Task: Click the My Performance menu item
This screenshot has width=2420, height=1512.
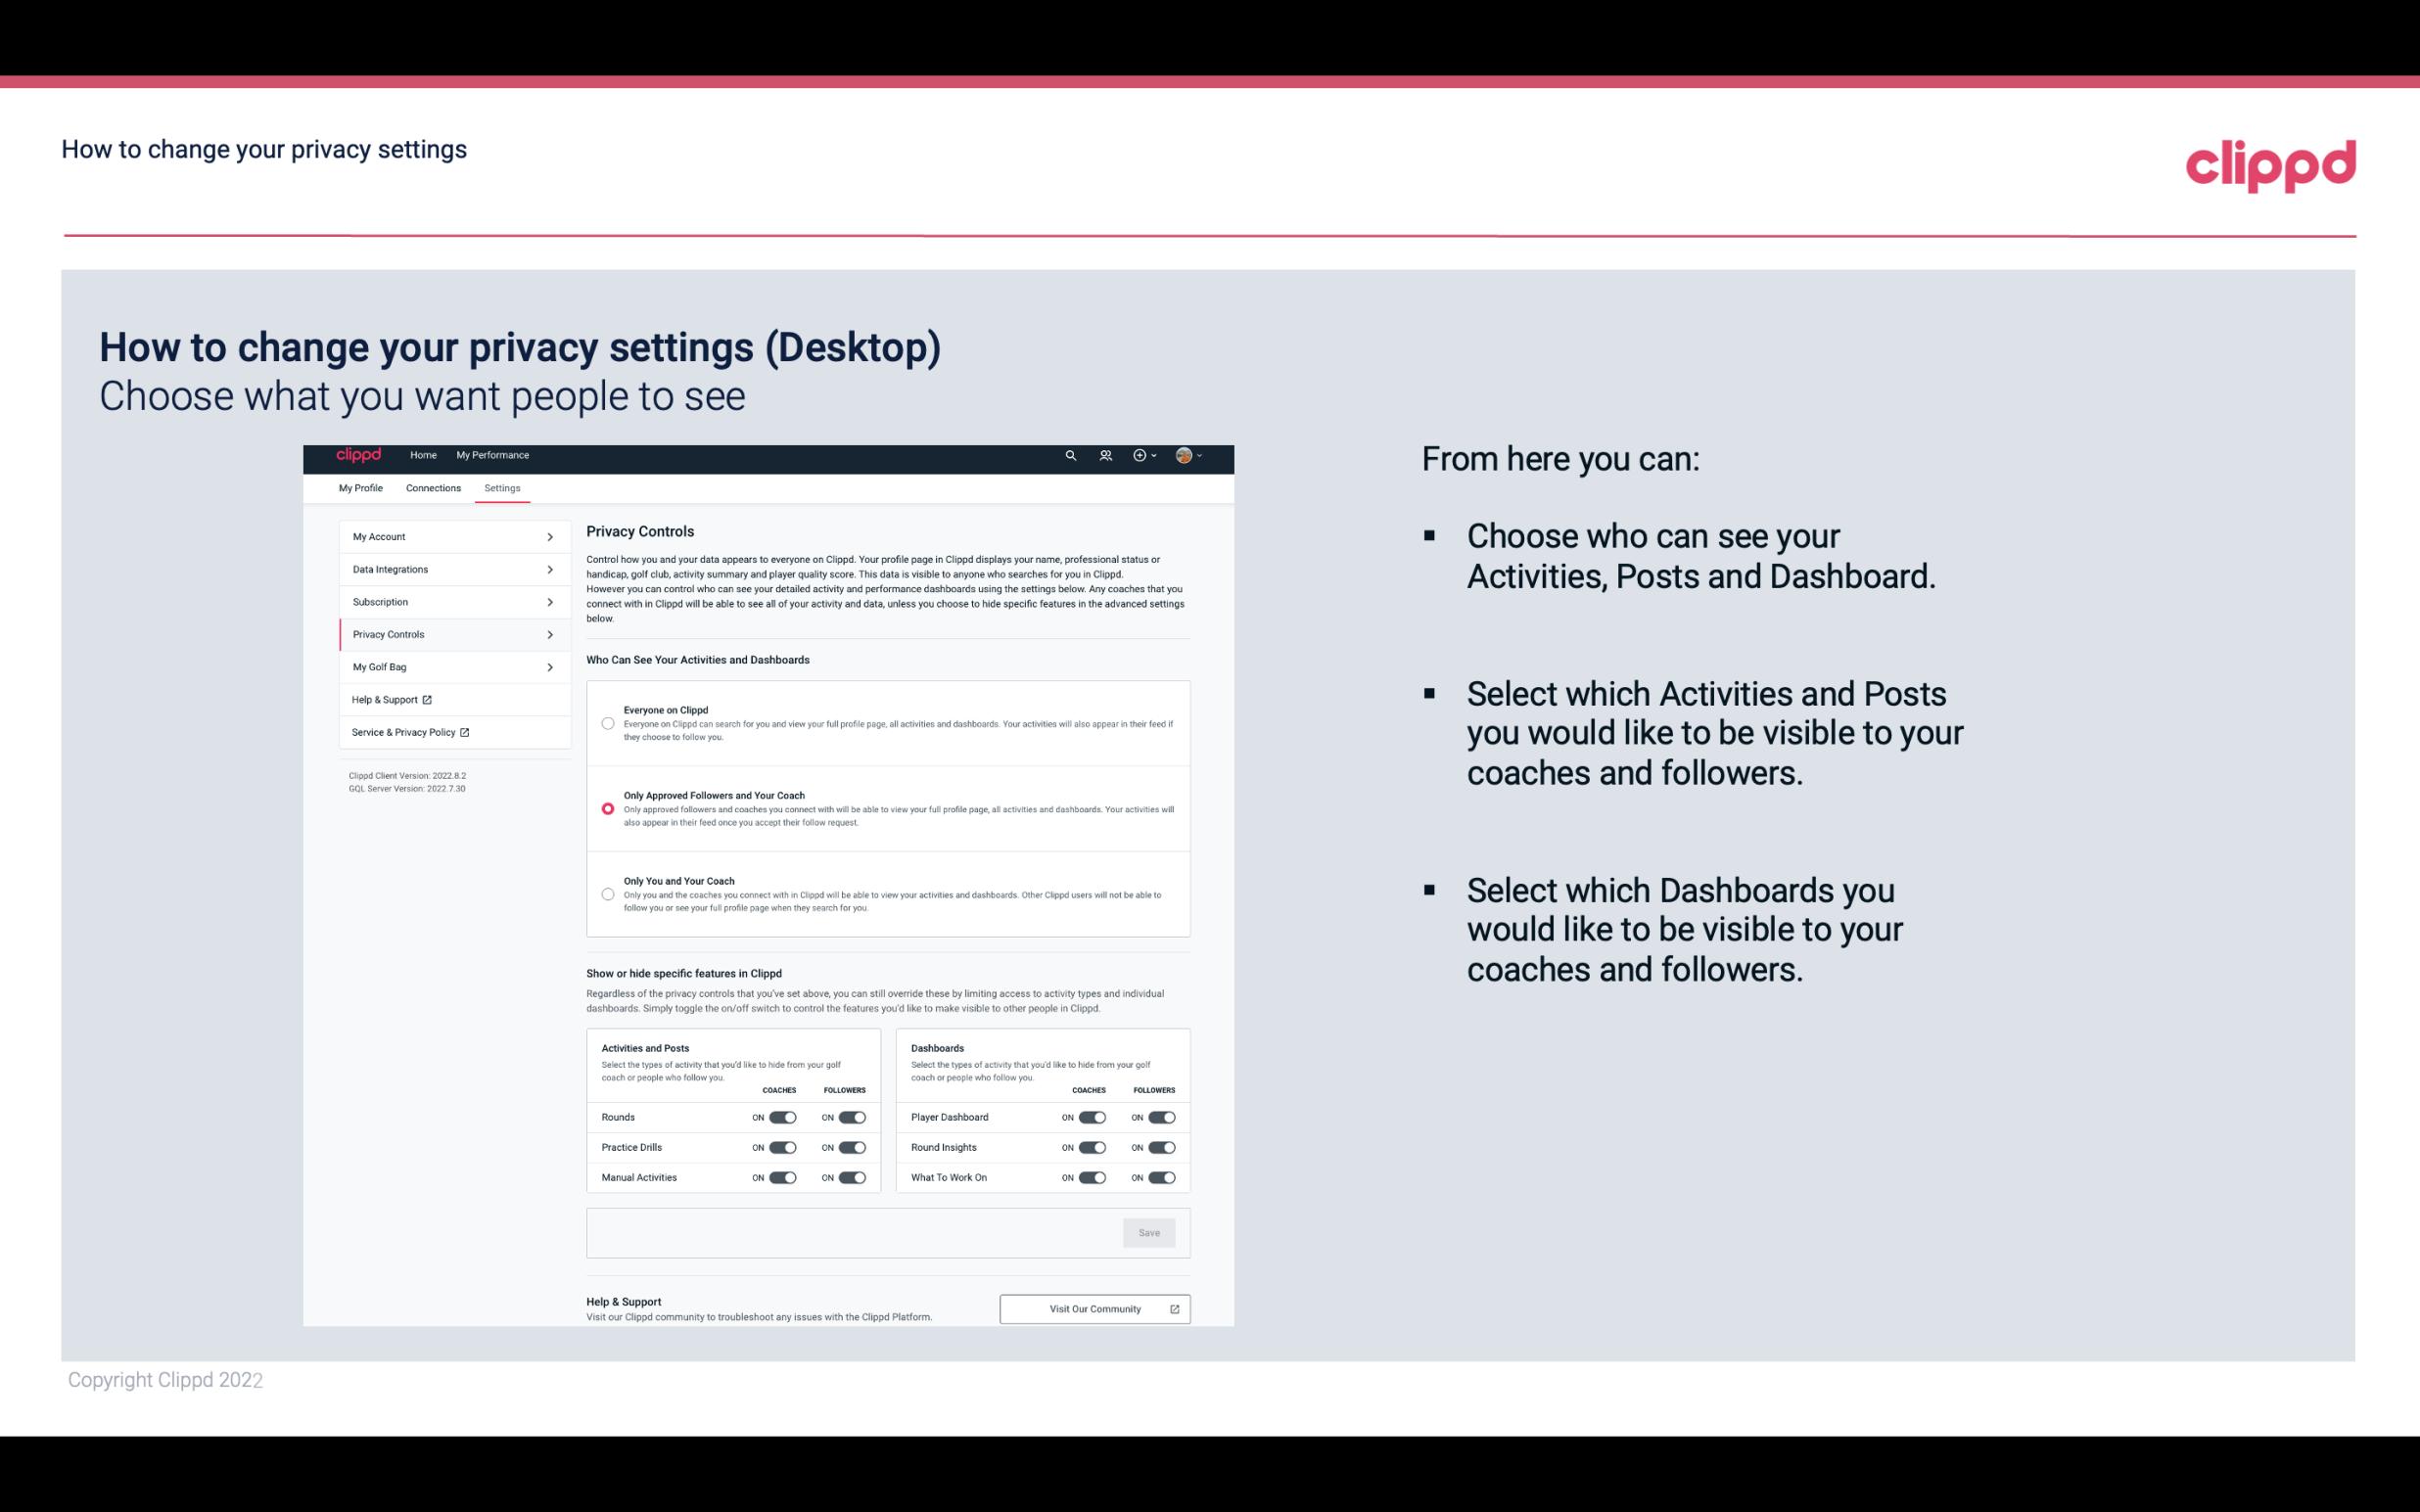Action: pyautogui.click(x=491, y=455)
